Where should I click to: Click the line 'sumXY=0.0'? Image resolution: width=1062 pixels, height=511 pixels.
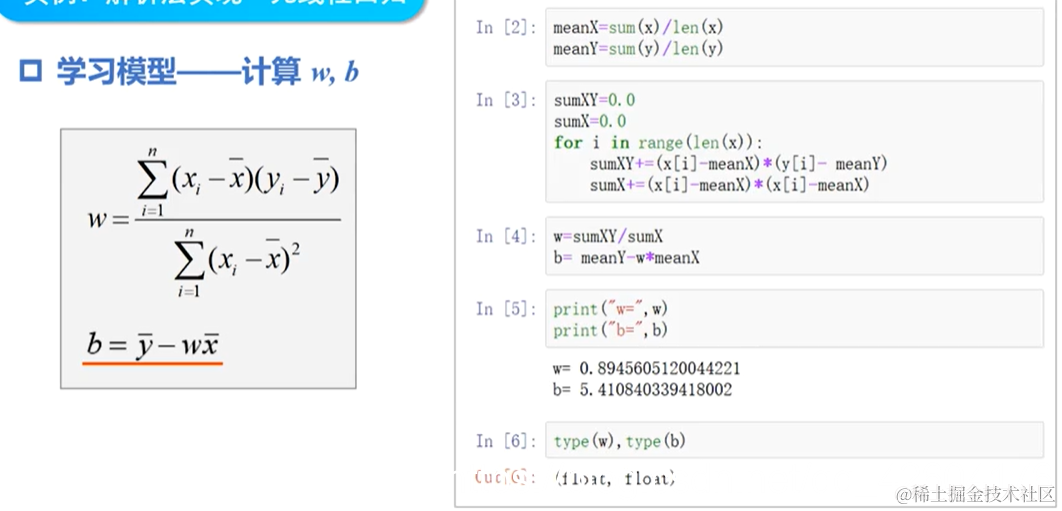point(594,100)
